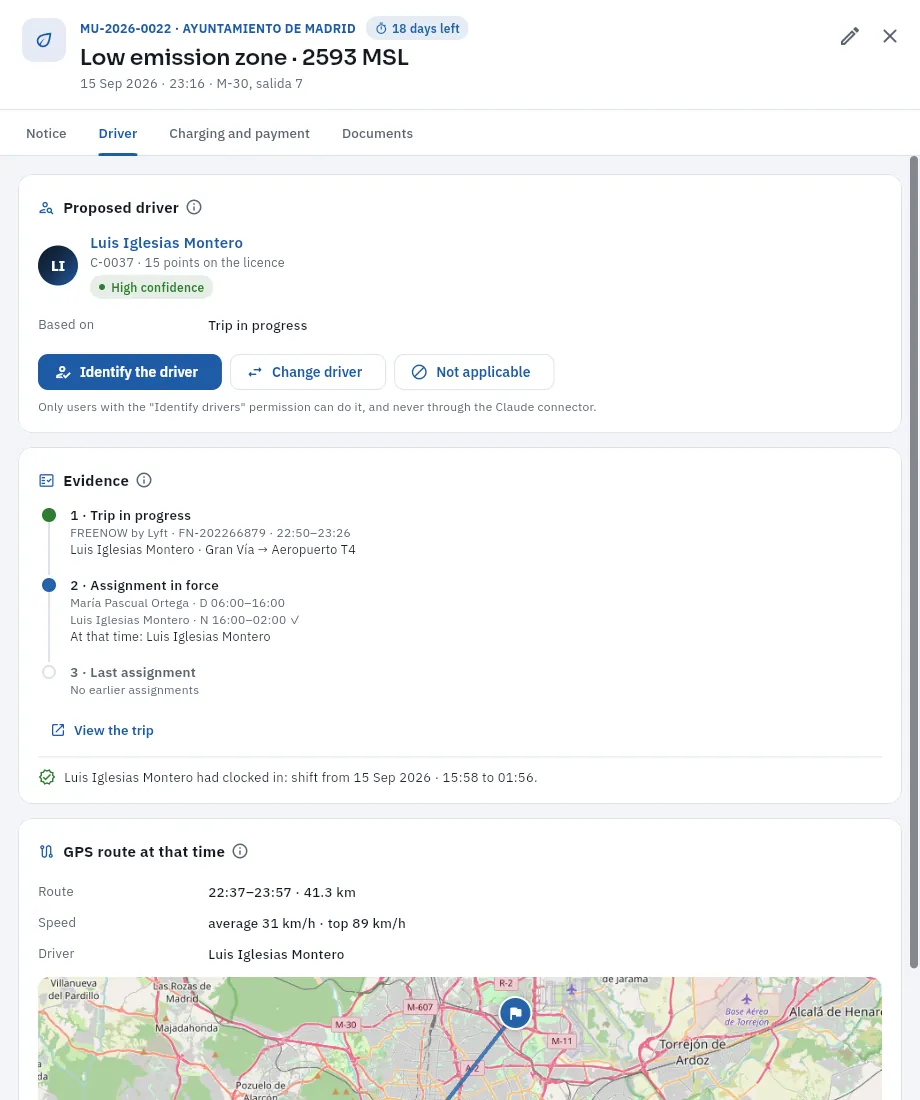Click the reference MU-2026-0022 · AYUNTAMIENTO DE MADRID
This screenshot has height=1100, width=920.
click(218, 29)
